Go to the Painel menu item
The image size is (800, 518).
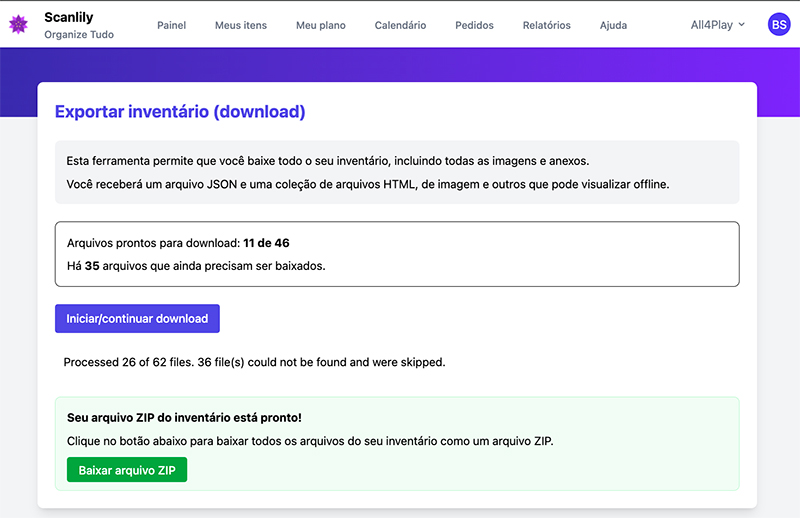click(171, 25)
